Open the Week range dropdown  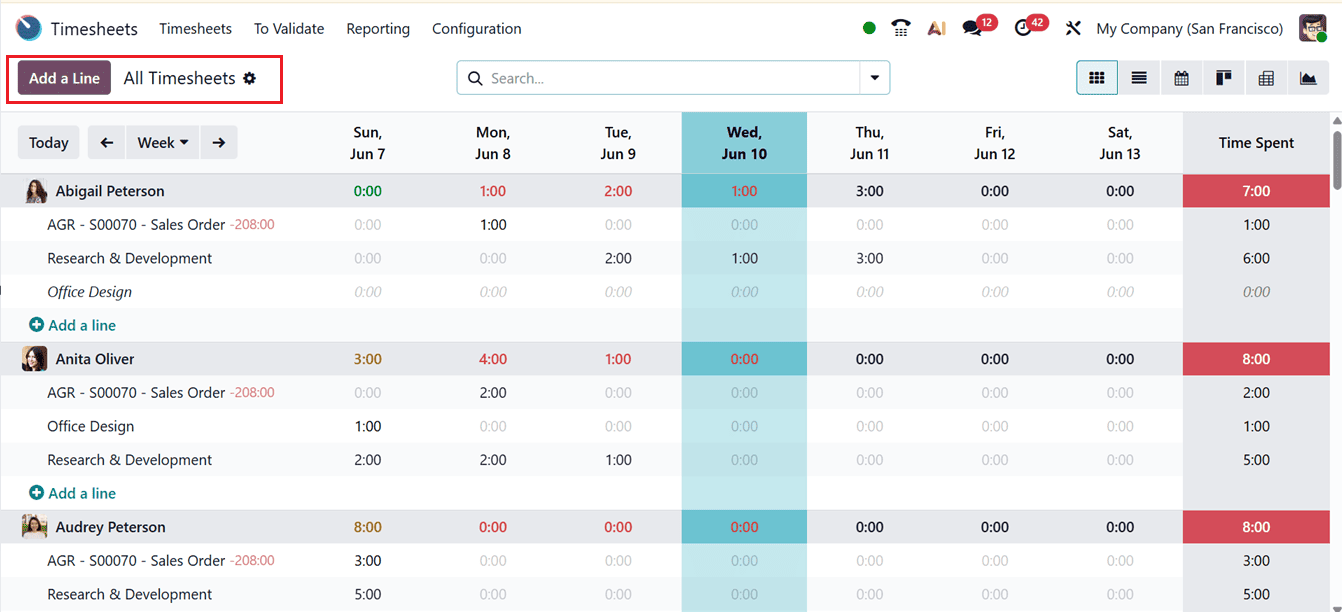[x=163, y=142]
